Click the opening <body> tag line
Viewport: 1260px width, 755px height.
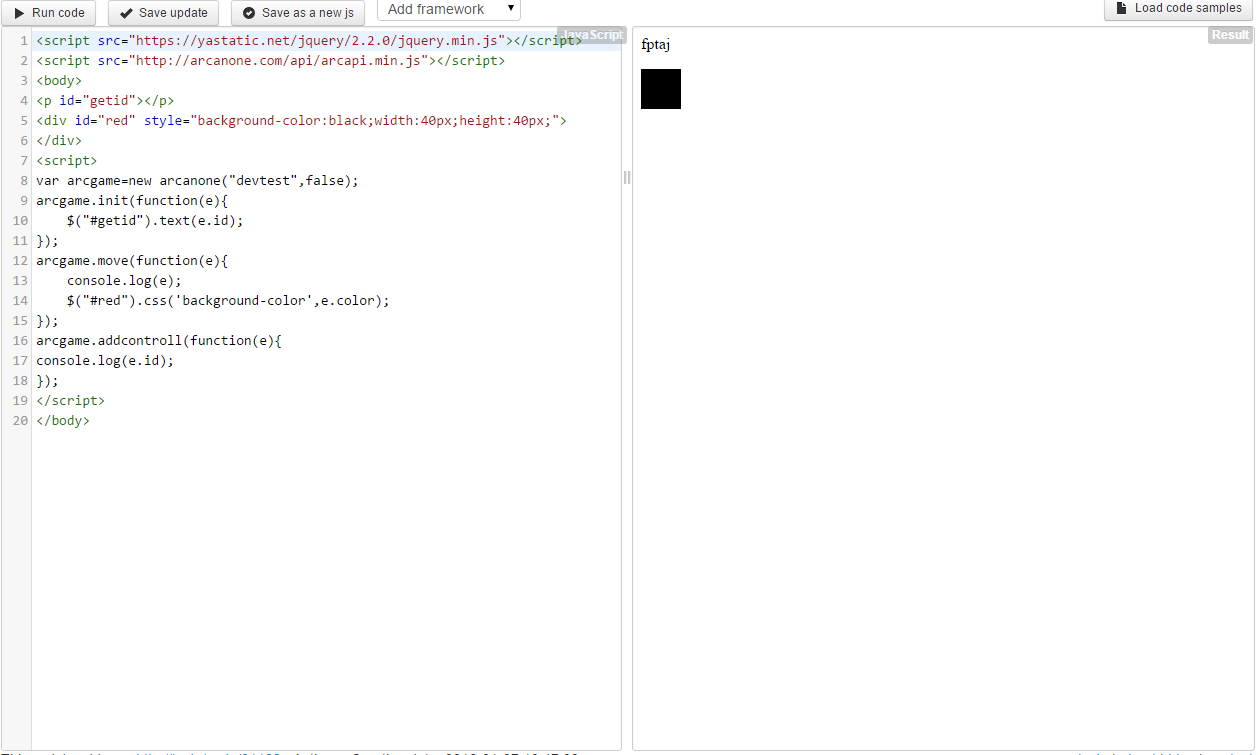tap(59, 81)
